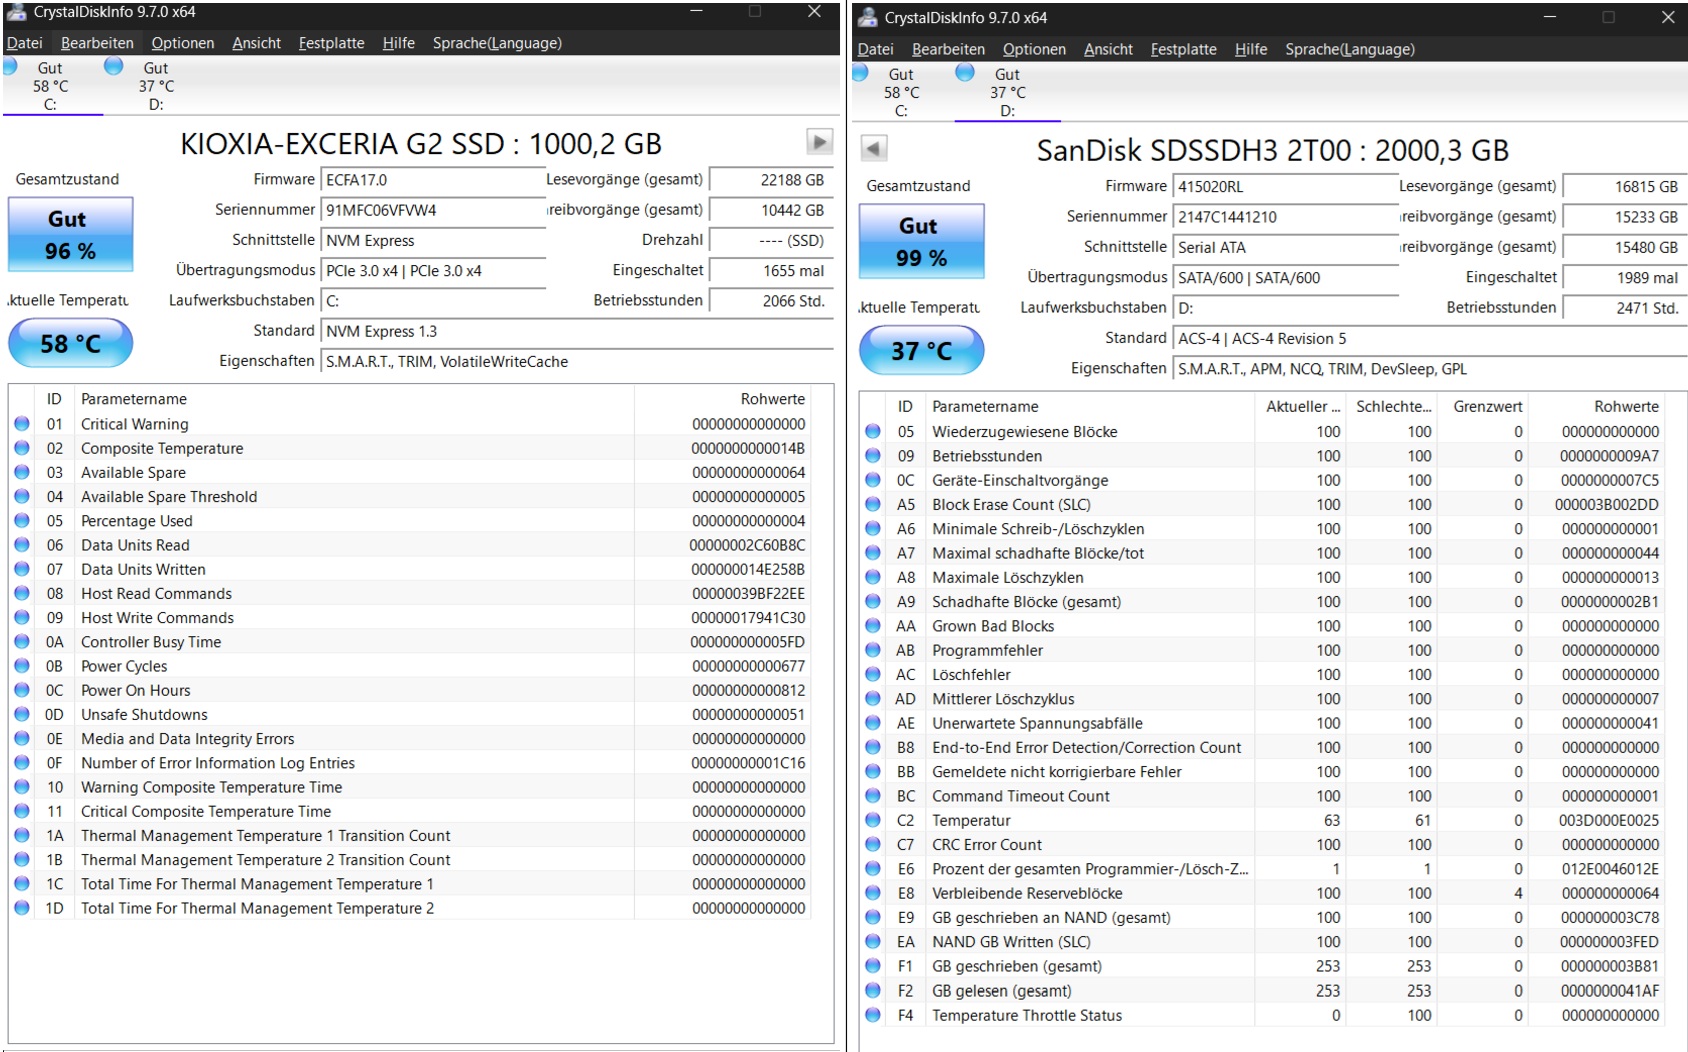The height and width of the screenshot is (1052, 1688).
Task: Open the Sprache(Language) menu in the KIOXIA window
Action: [497, 43]
